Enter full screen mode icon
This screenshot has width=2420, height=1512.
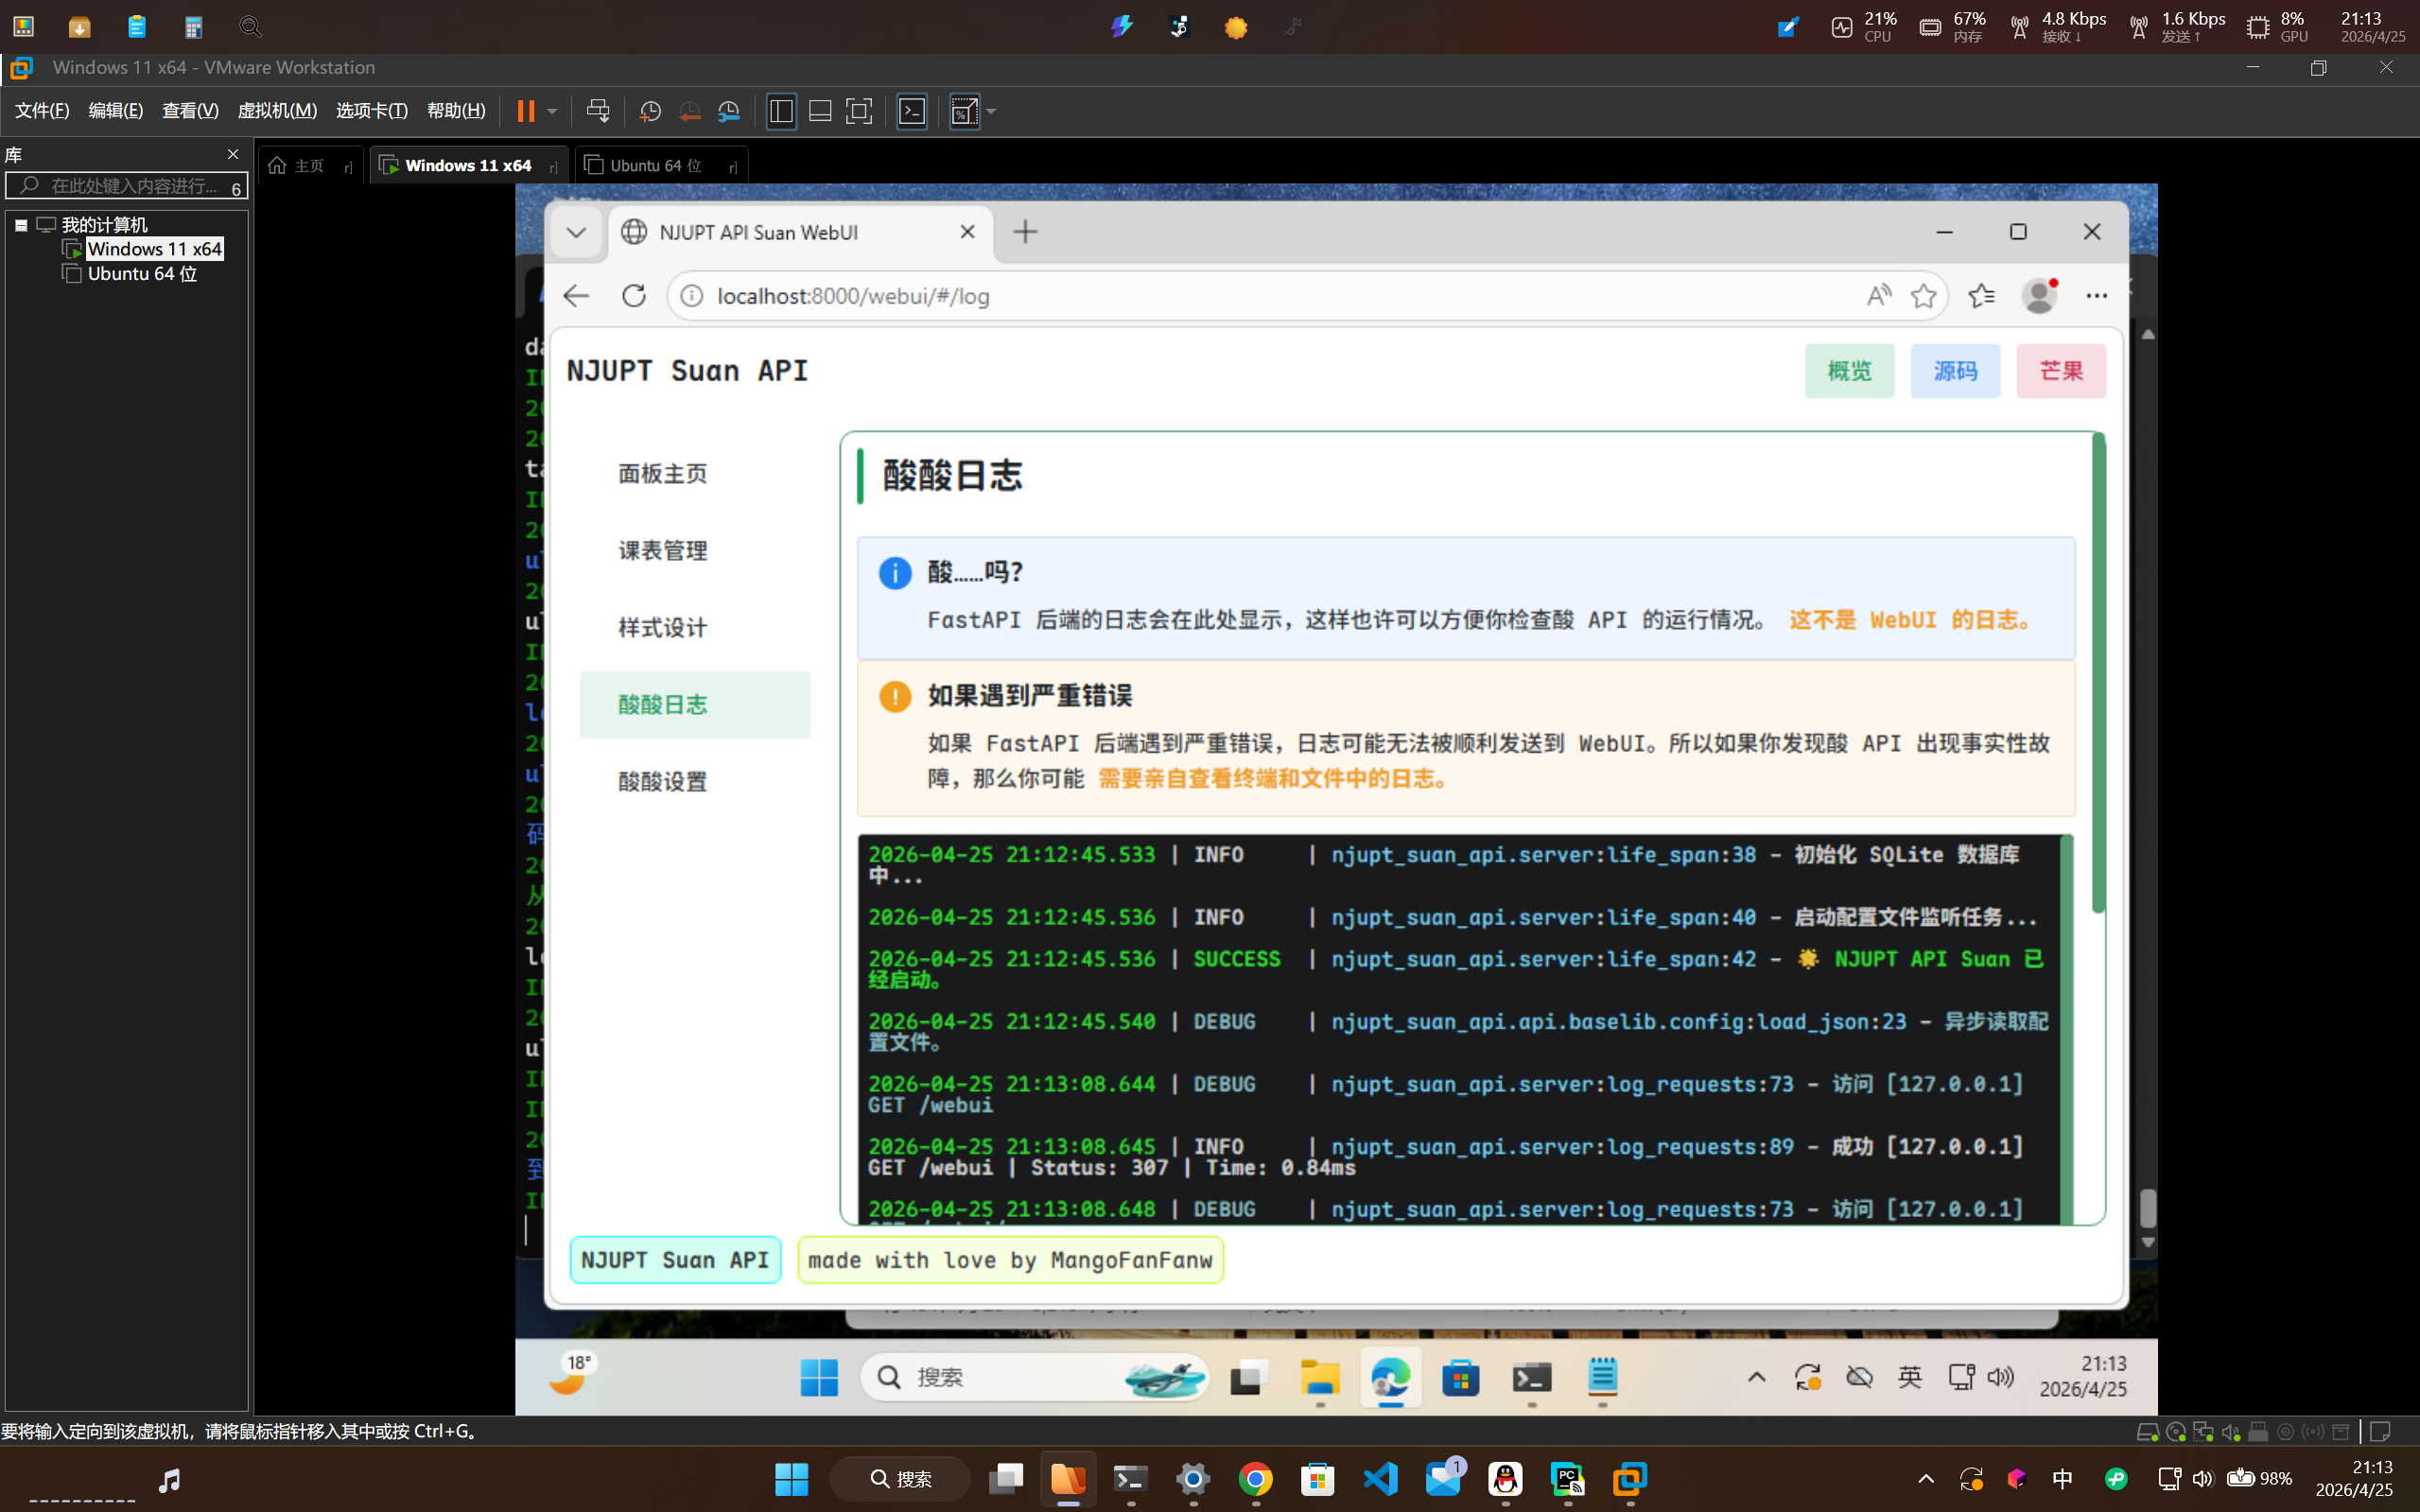859,111
